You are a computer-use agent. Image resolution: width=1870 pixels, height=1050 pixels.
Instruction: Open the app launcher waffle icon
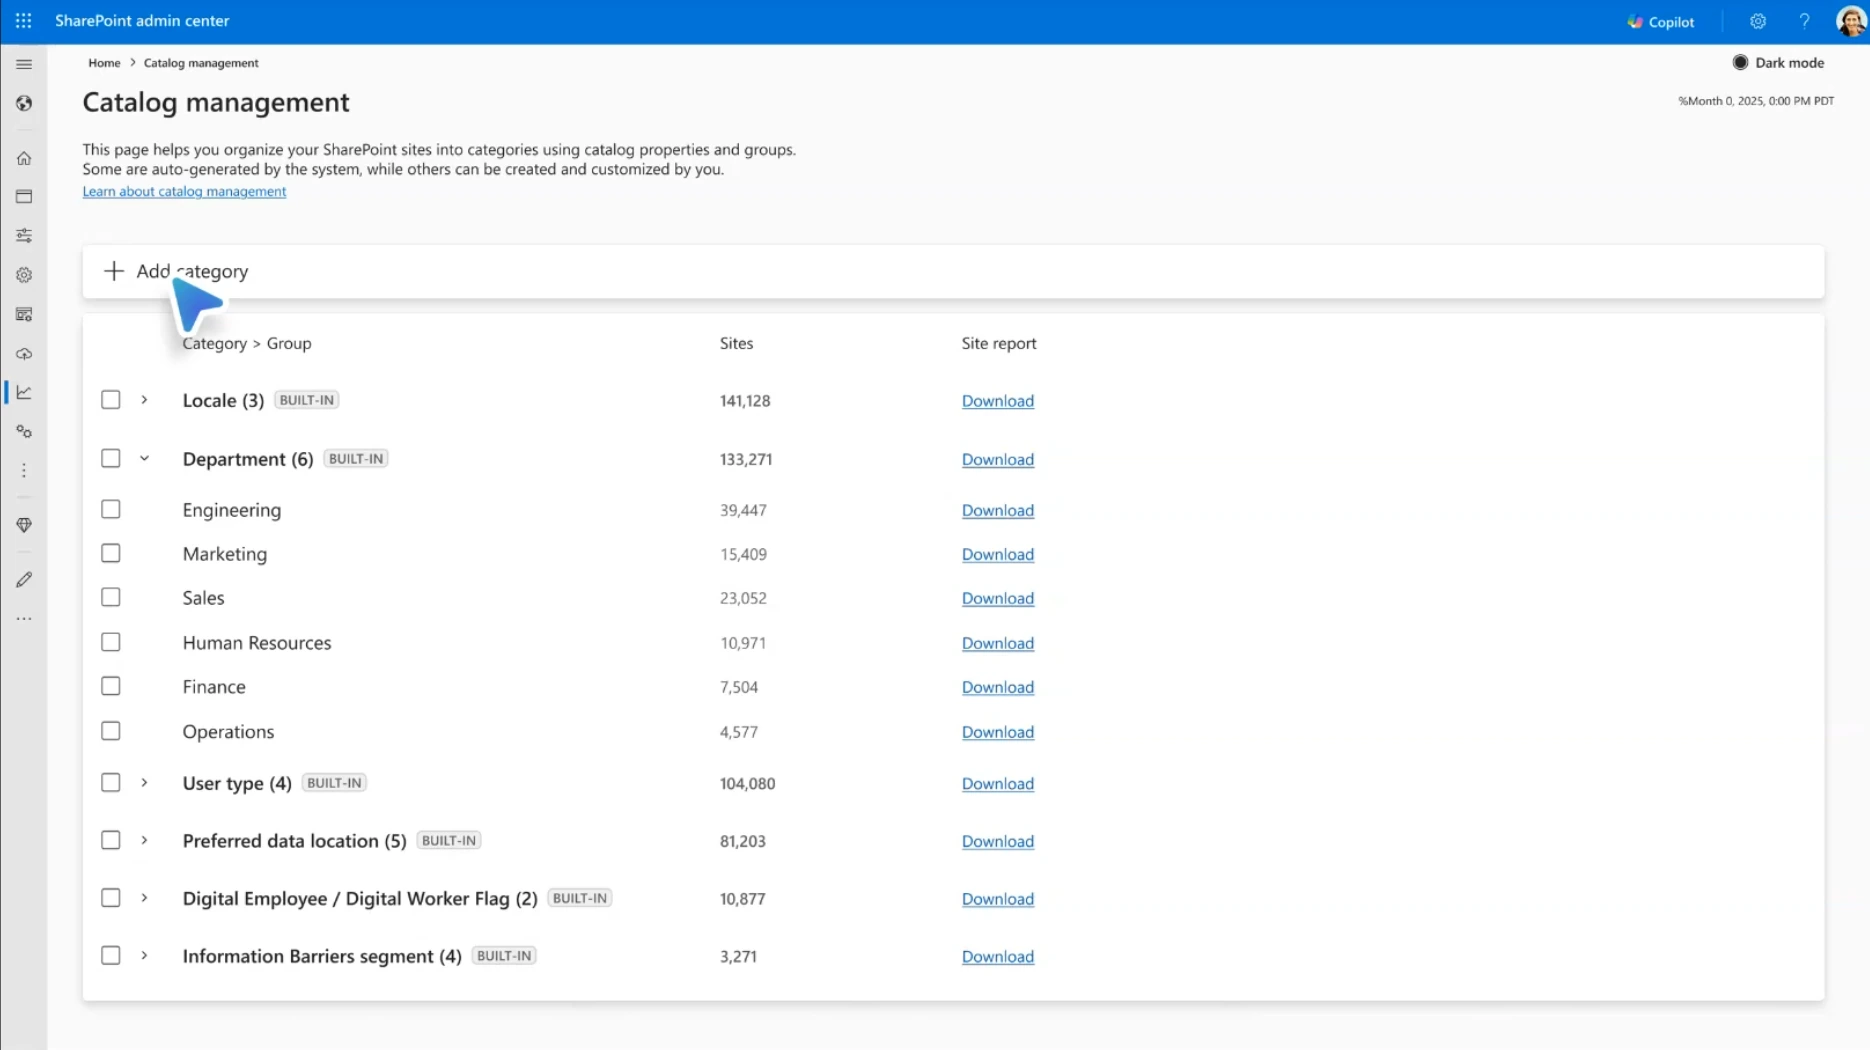coord(23,21)
